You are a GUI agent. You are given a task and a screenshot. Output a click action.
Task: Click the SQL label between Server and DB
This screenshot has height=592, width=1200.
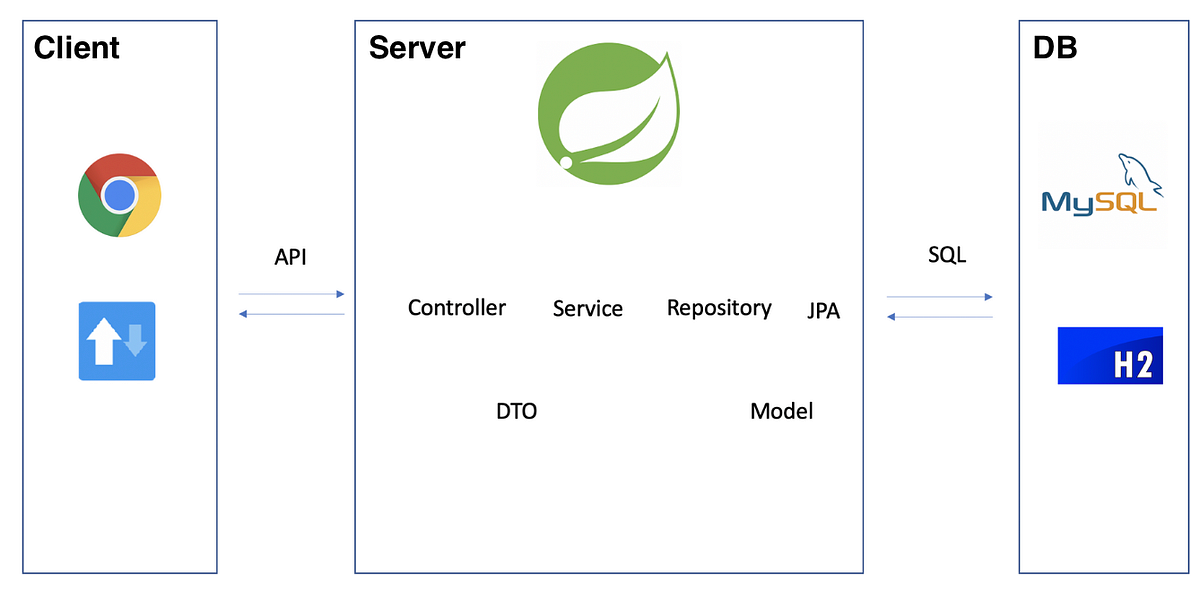pos(946,255)
